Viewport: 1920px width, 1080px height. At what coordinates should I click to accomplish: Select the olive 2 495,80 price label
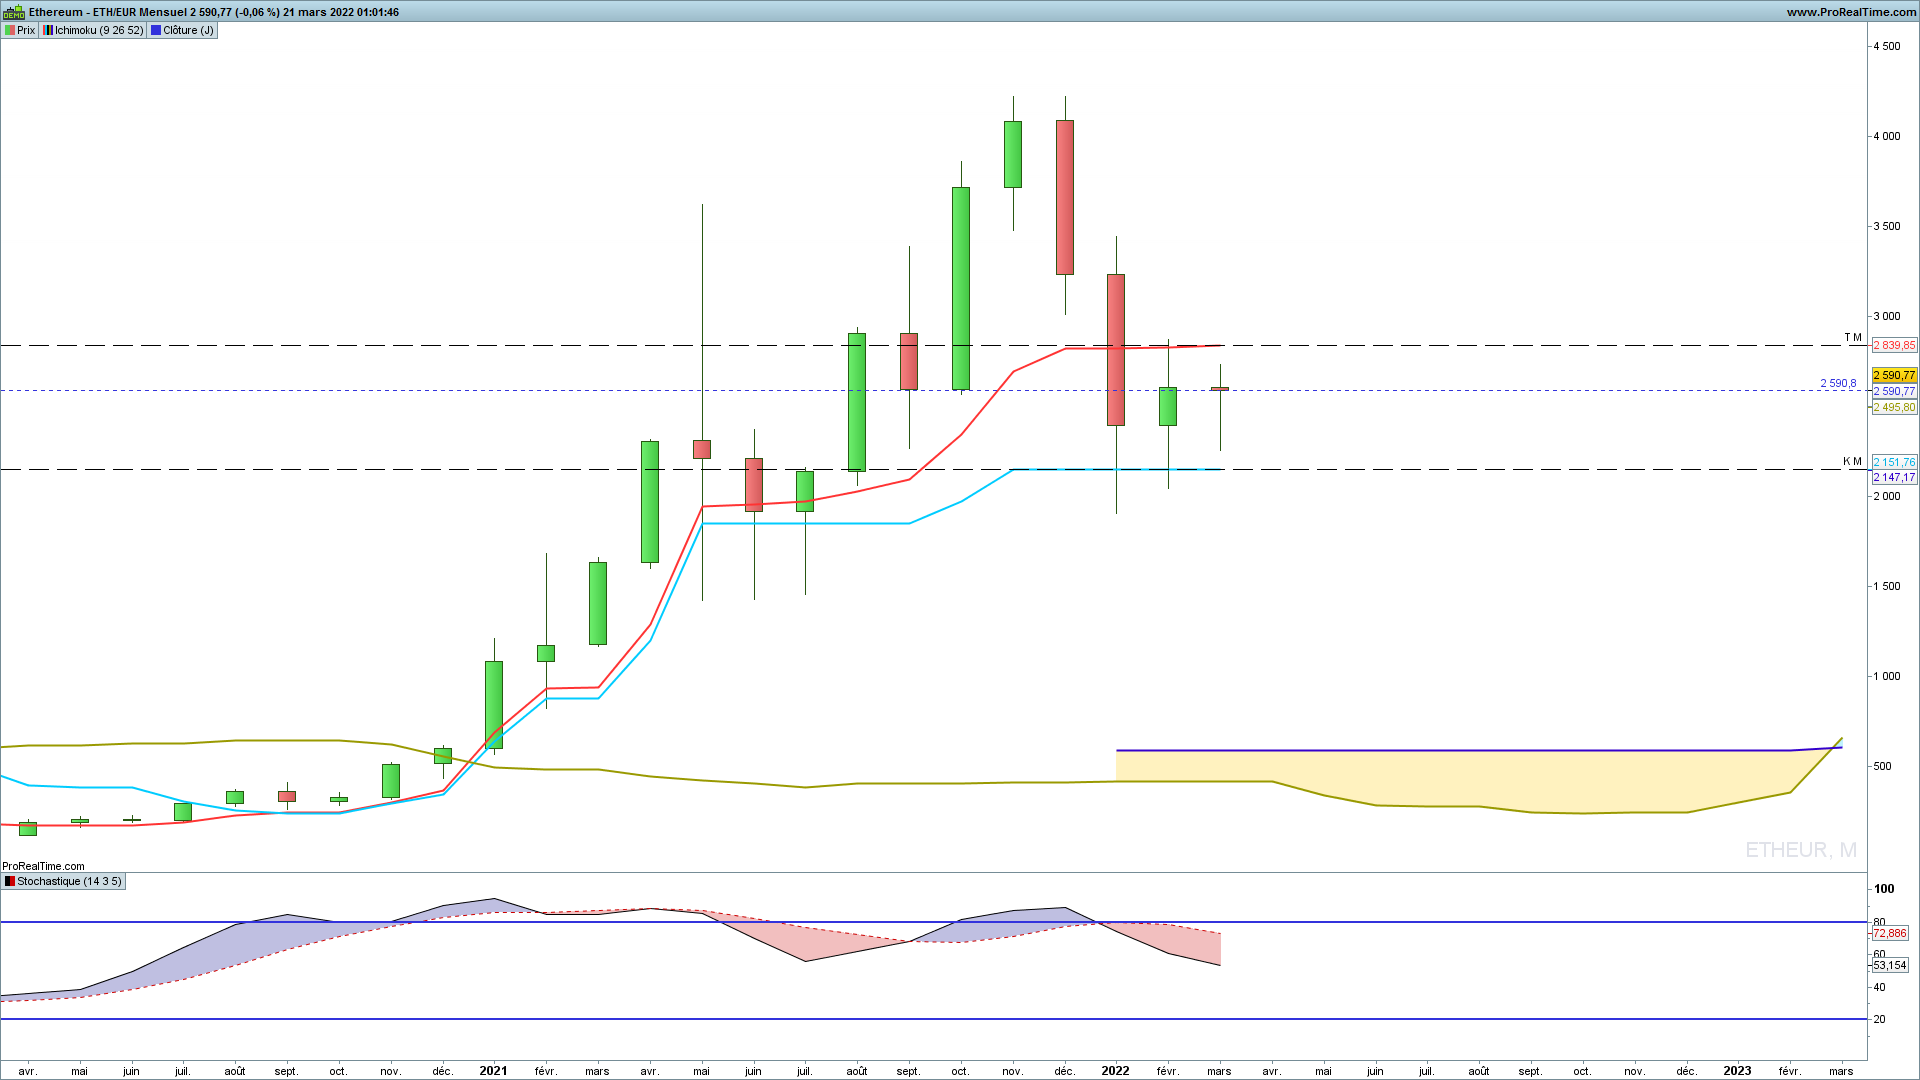click(1894, 407)
